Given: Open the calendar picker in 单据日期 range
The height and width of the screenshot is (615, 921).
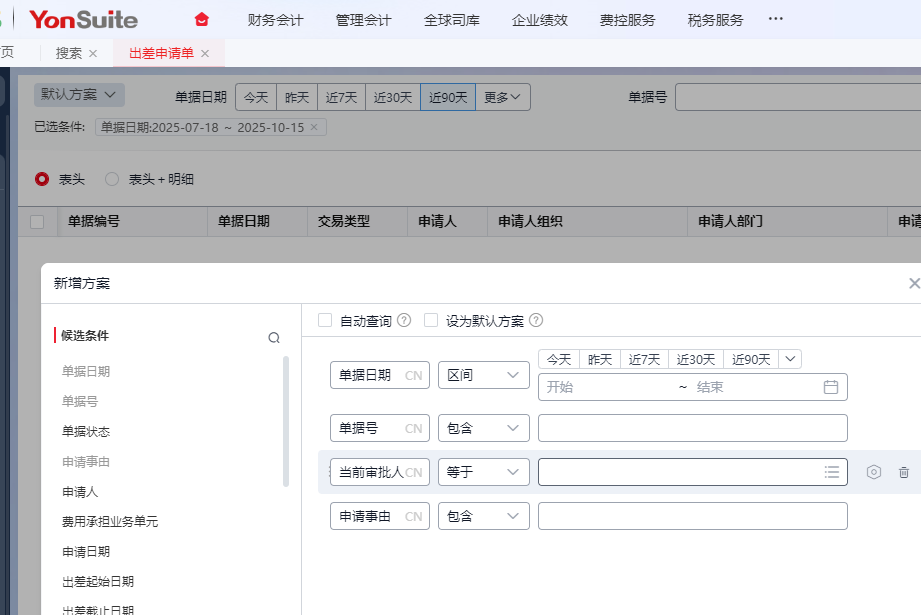Looking at the screenshot, I should coord(830,387).
